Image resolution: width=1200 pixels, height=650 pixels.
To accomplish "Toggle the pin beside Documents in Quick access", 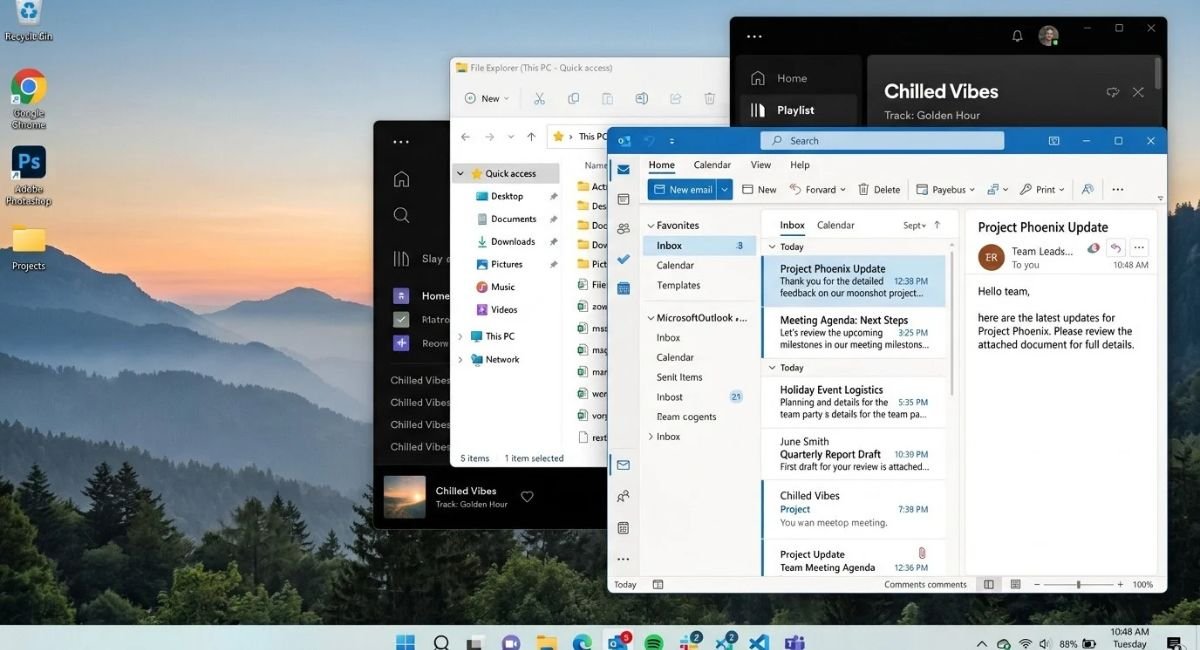I will [x=554, y=219].
